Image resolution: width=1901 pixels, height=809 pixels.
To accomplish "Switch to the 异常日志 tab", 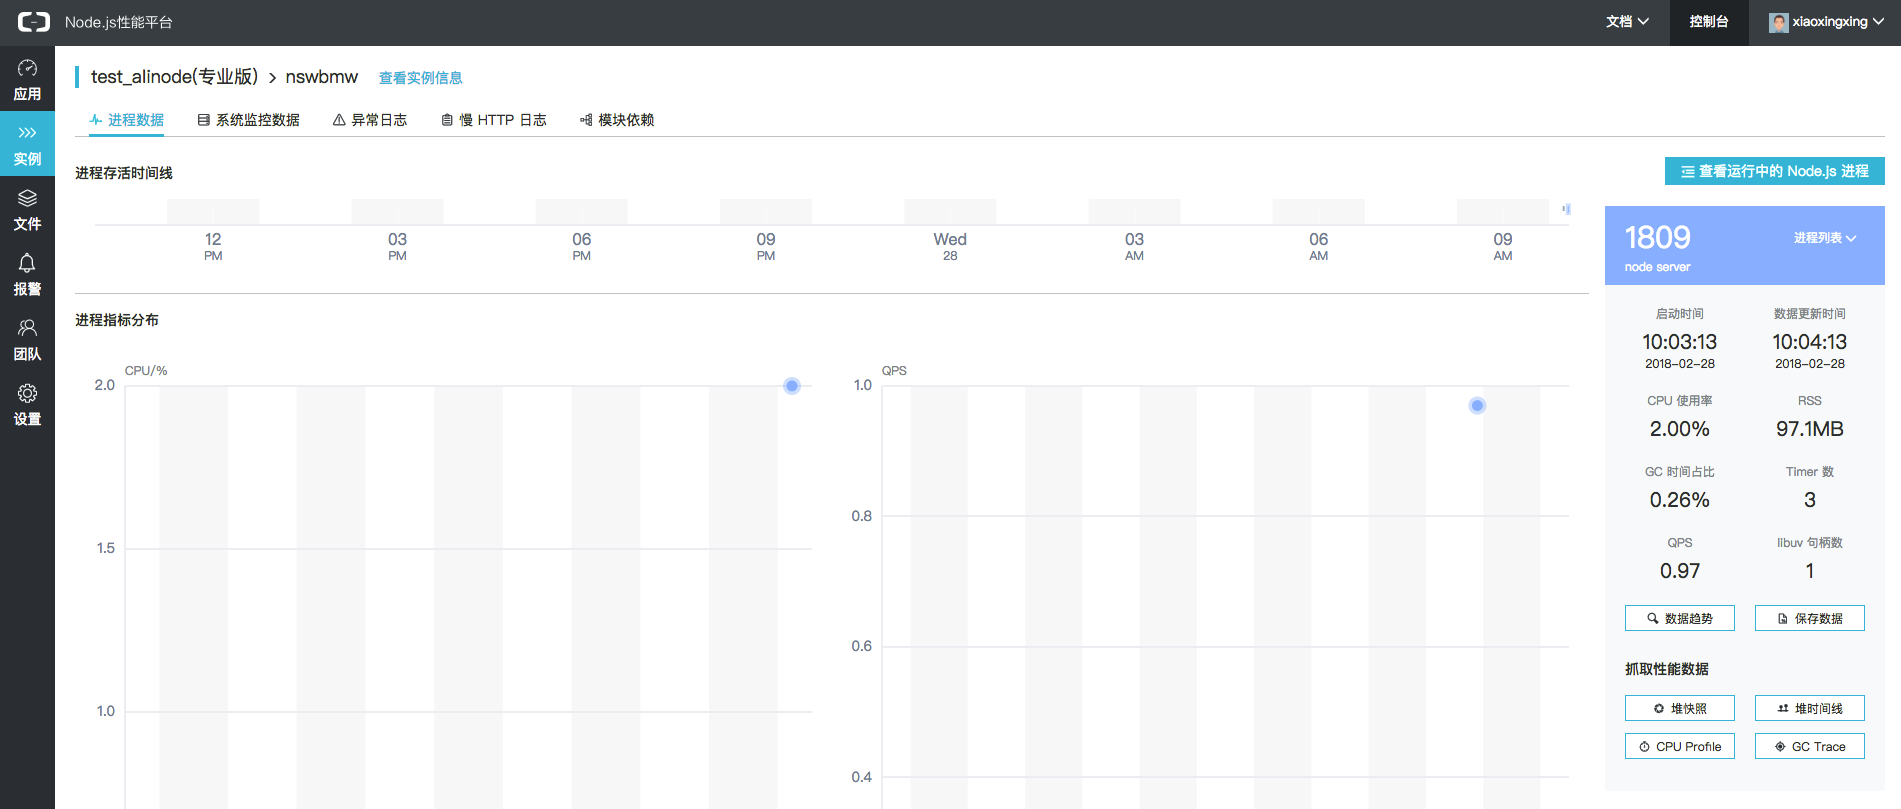I will click(x=370, y=120).
